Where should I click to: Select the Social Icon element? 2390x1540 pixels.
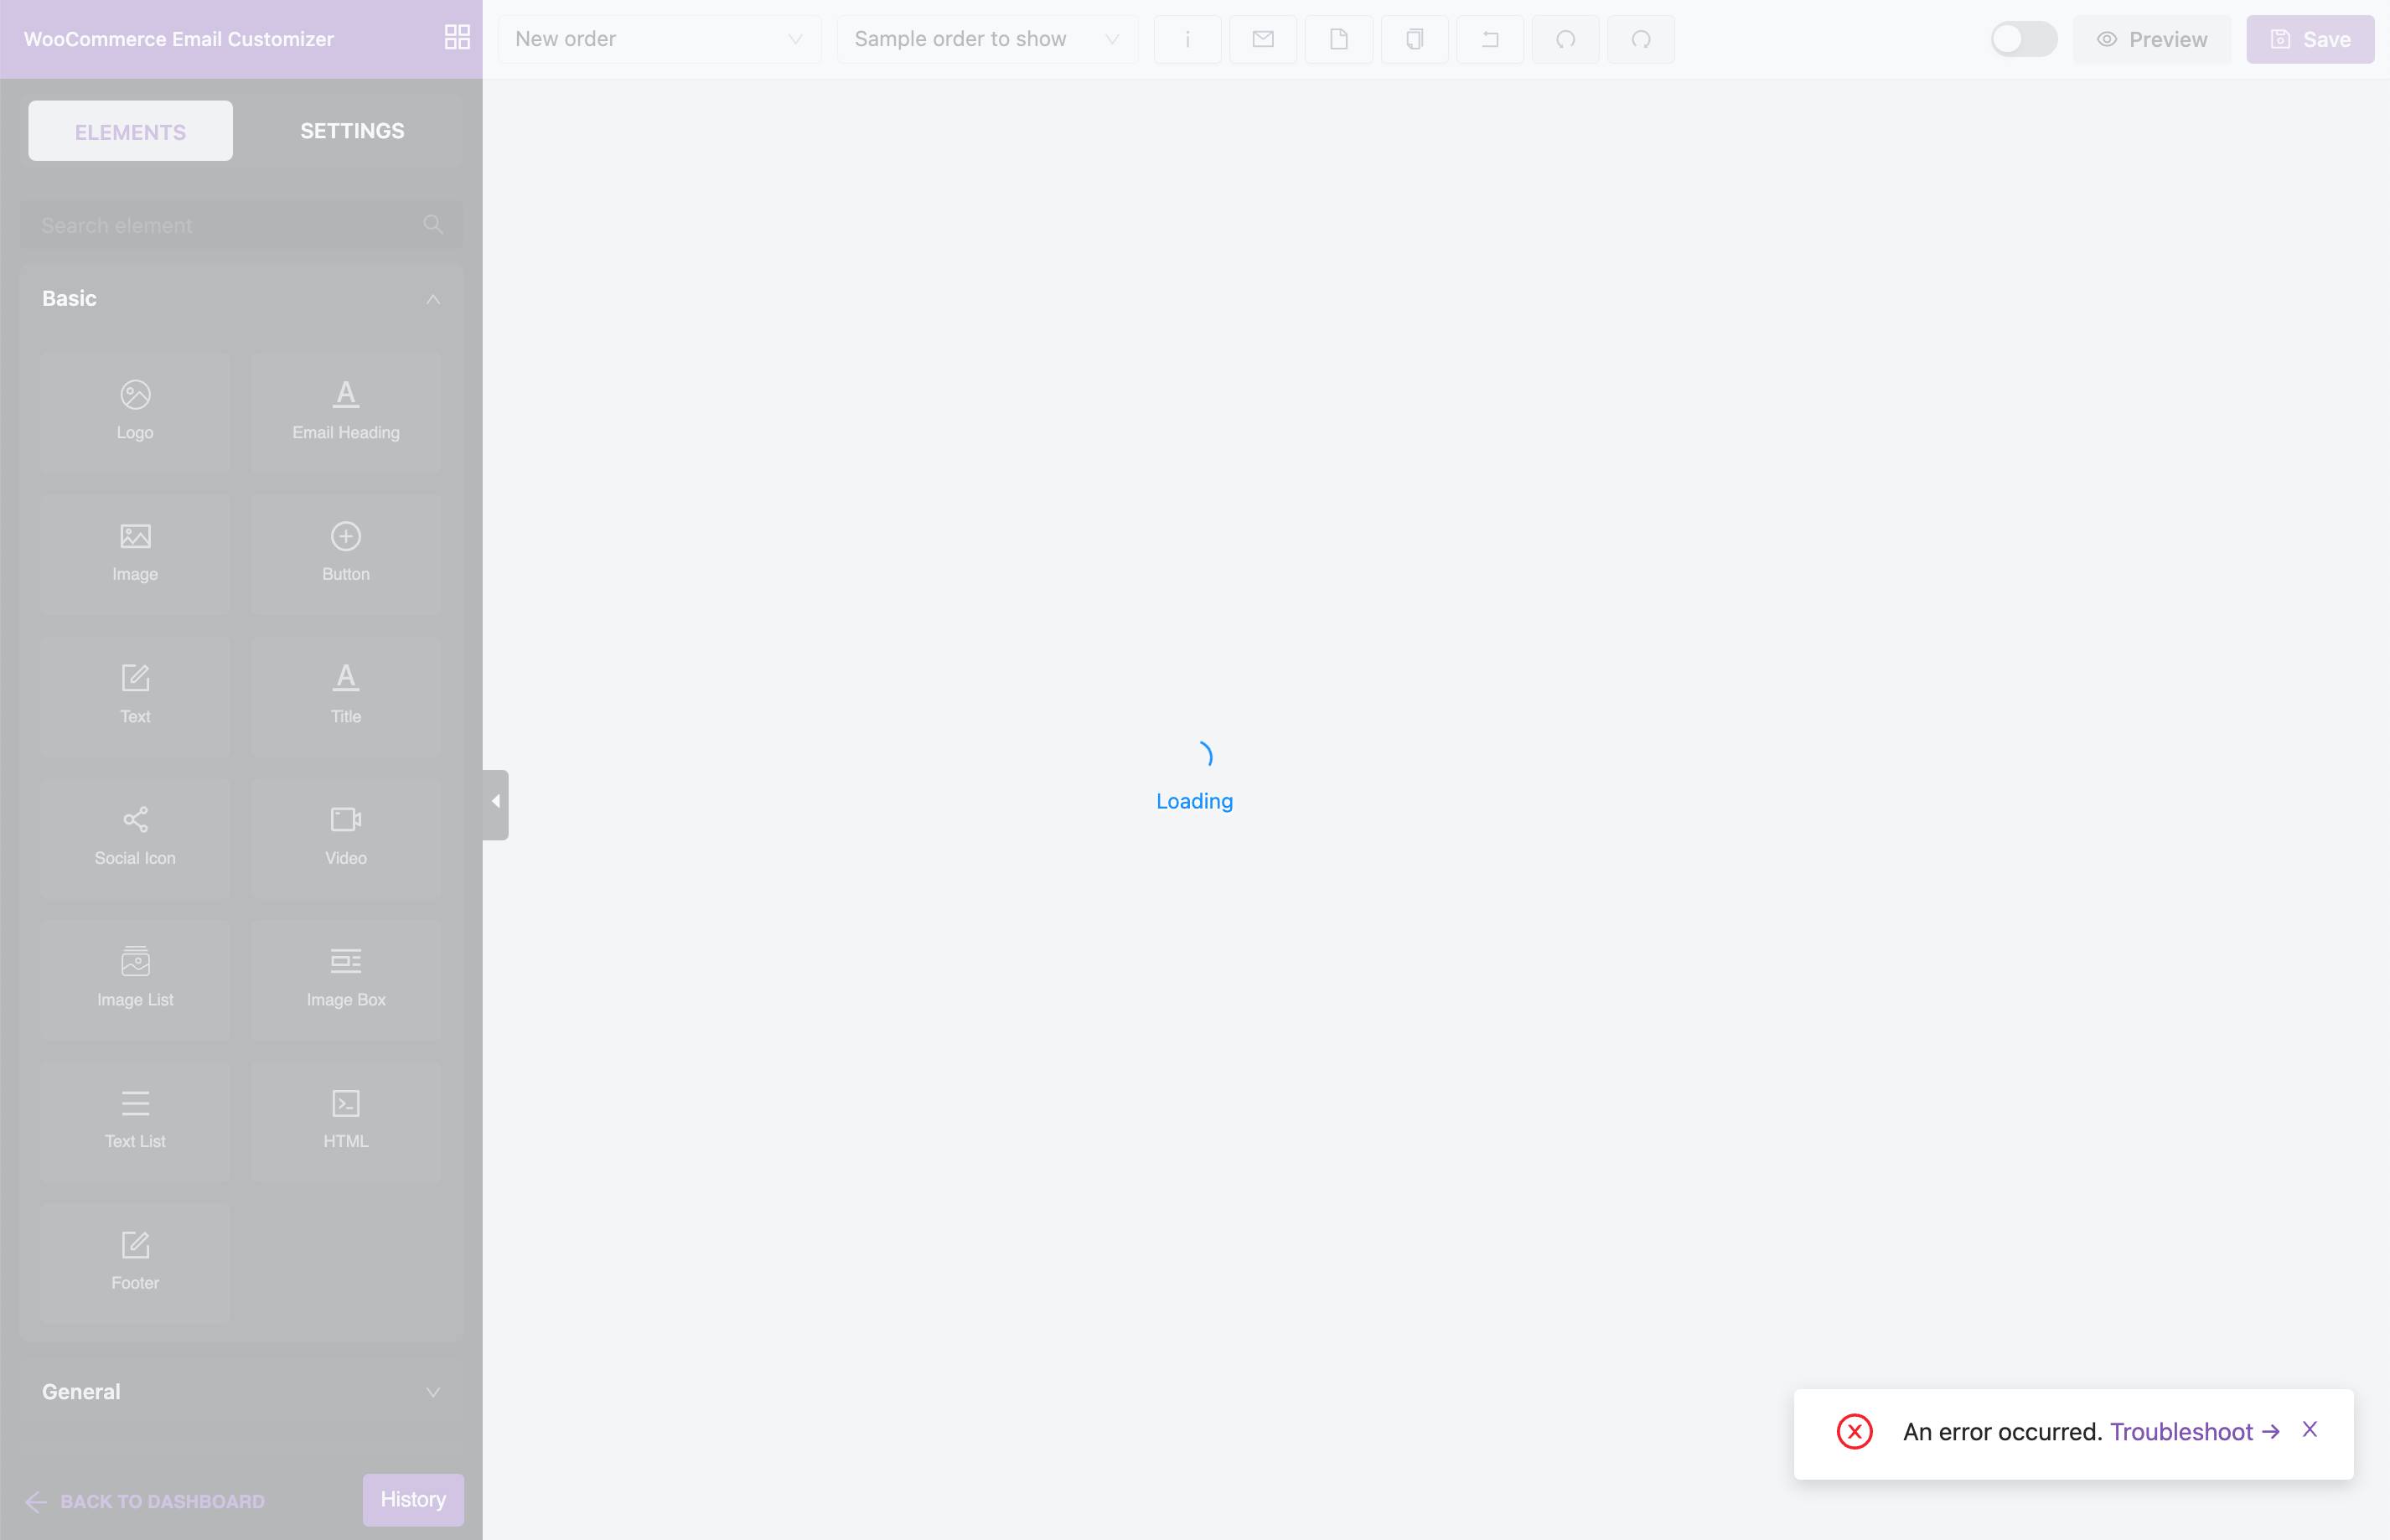tap(135, 836)
